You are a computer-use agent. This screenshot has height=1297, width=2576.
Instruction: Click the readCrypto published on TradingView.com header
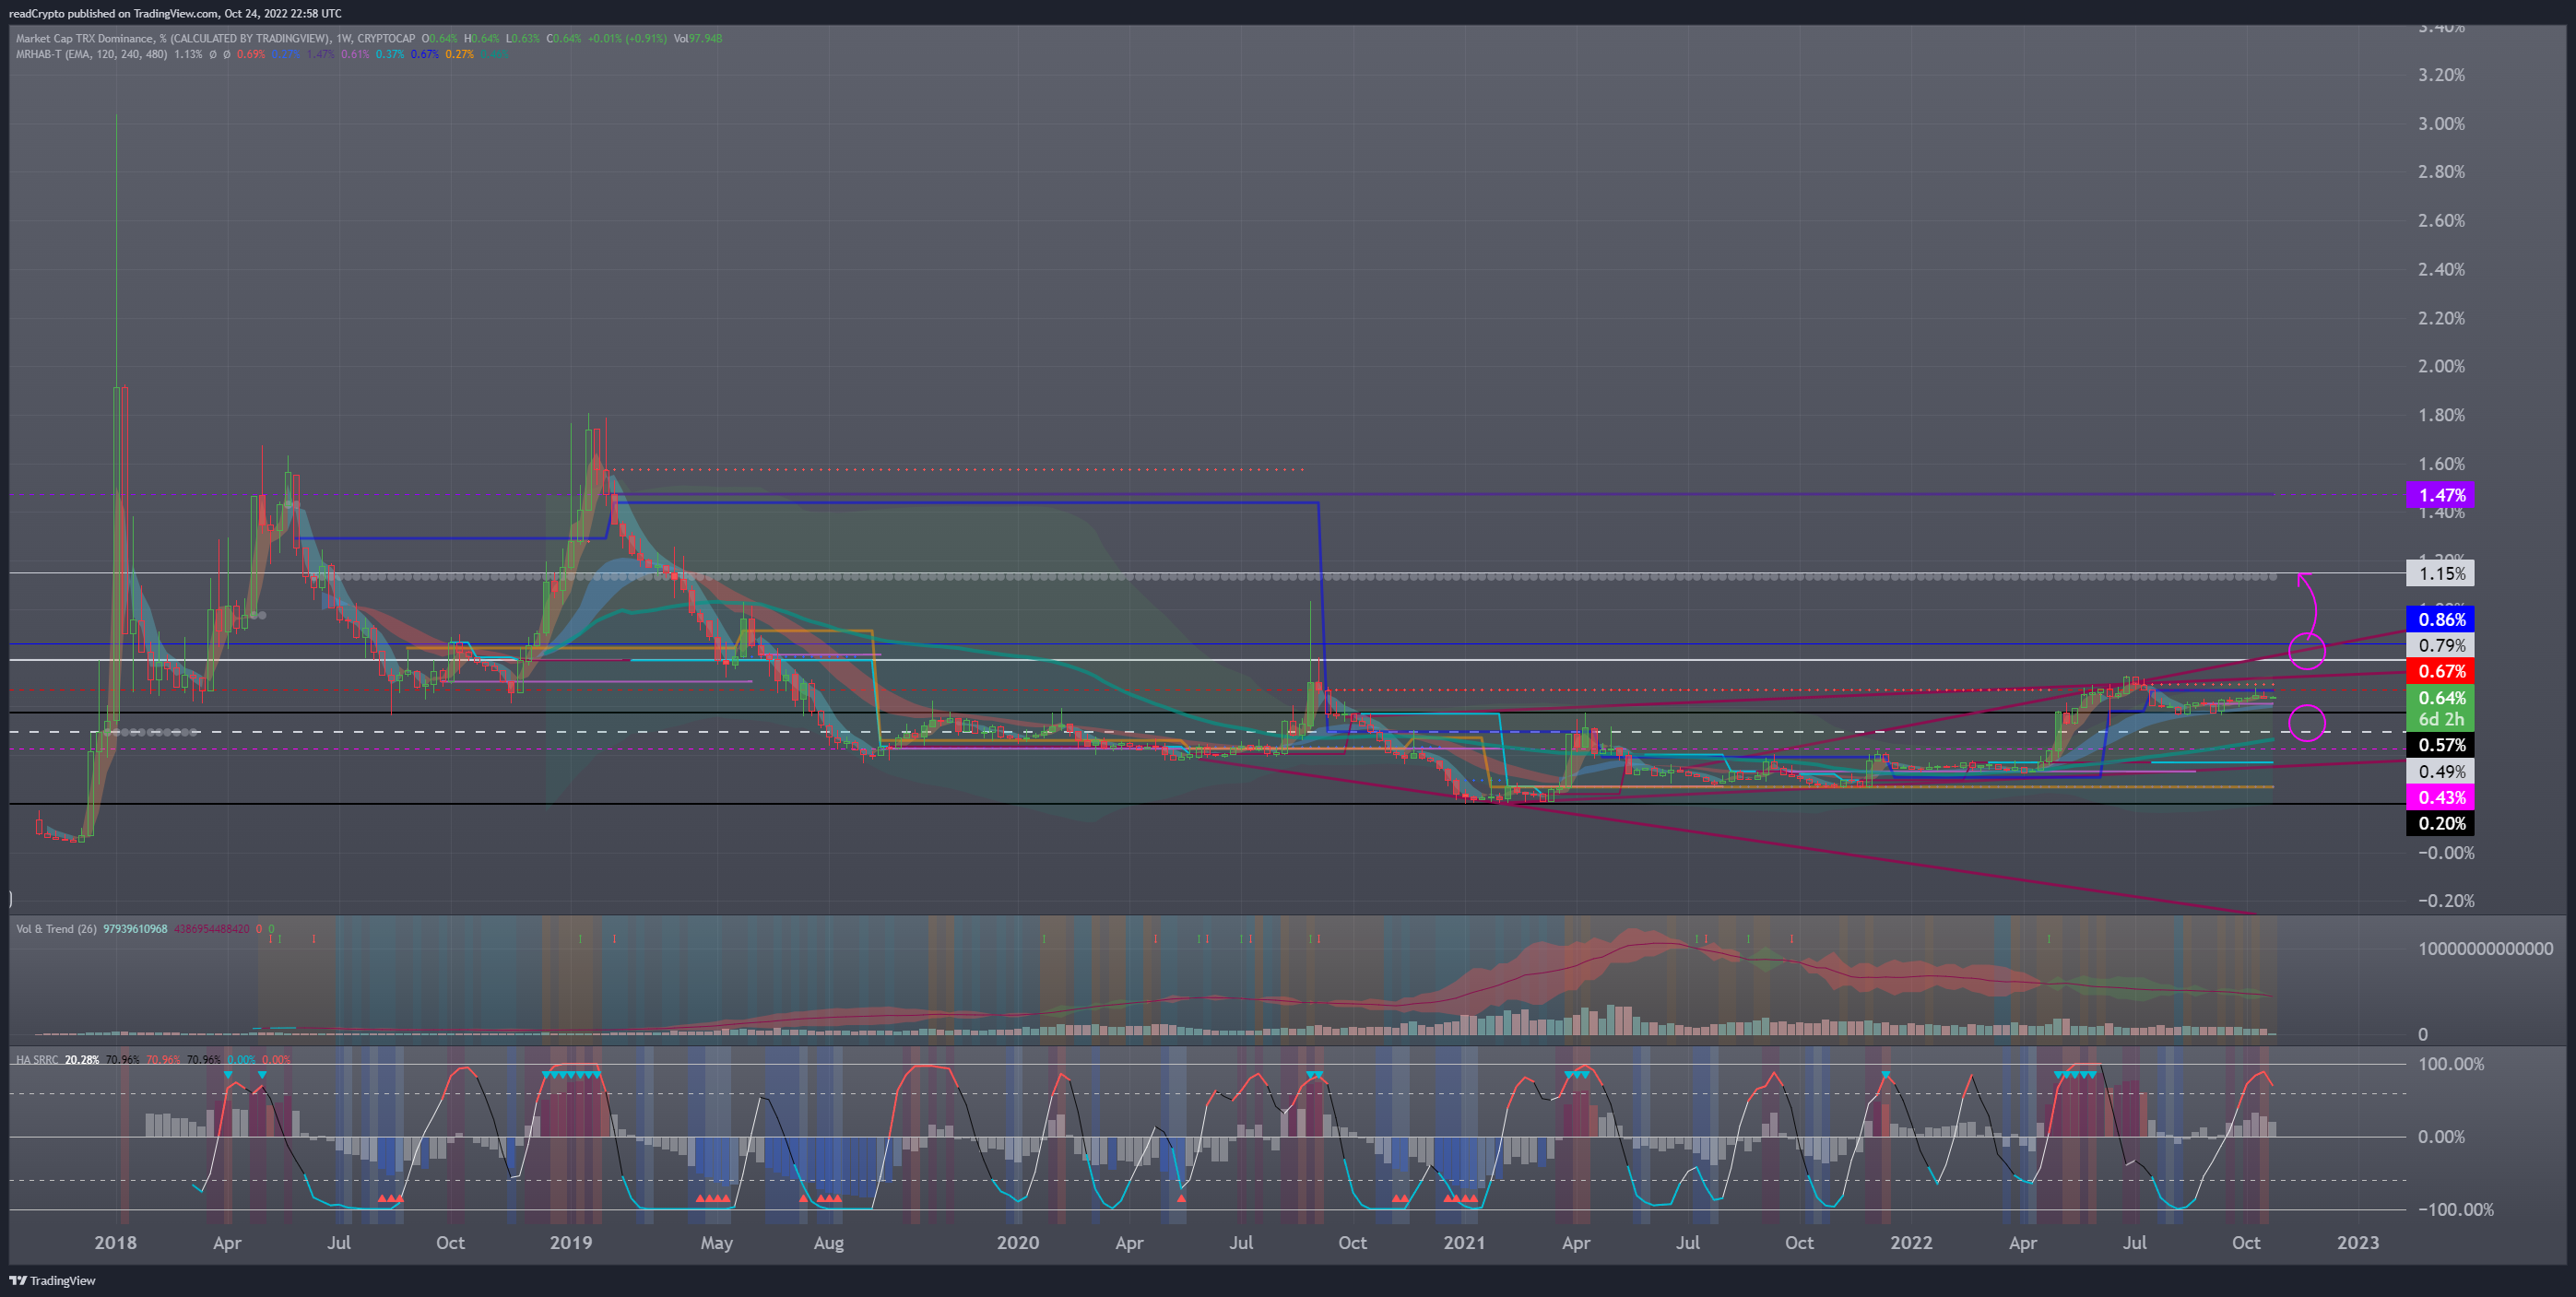click(175, 13)
